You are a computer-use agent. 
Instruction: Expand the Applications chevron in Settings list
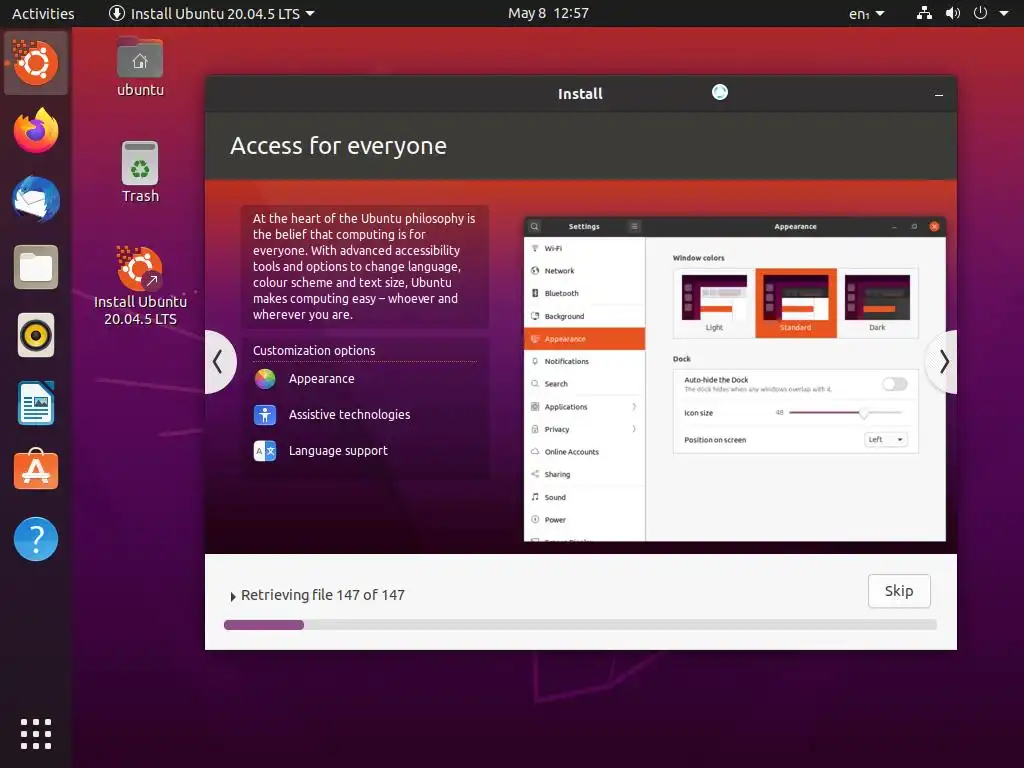[634, 407]
